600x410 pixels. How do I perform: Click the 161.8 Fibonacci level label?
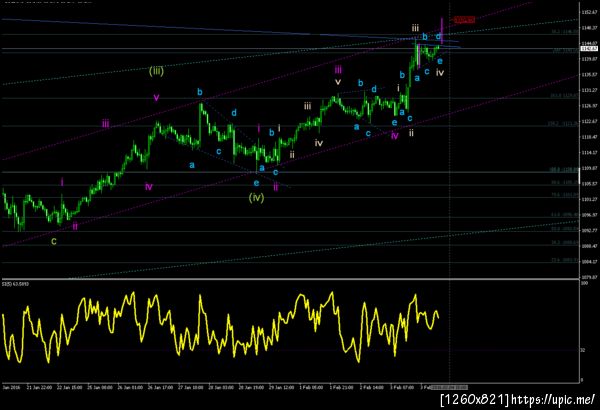pos(564,96)
